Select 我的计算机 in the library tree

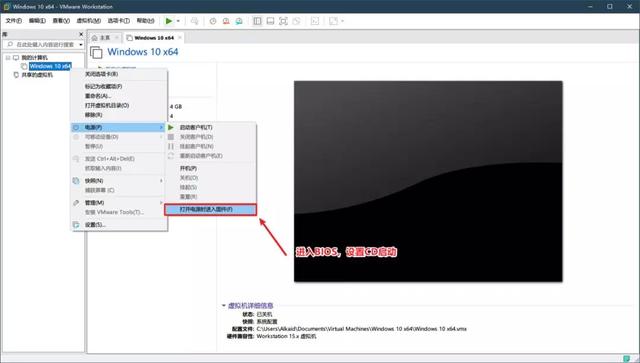pyautogui.click(x=34, y=58)
